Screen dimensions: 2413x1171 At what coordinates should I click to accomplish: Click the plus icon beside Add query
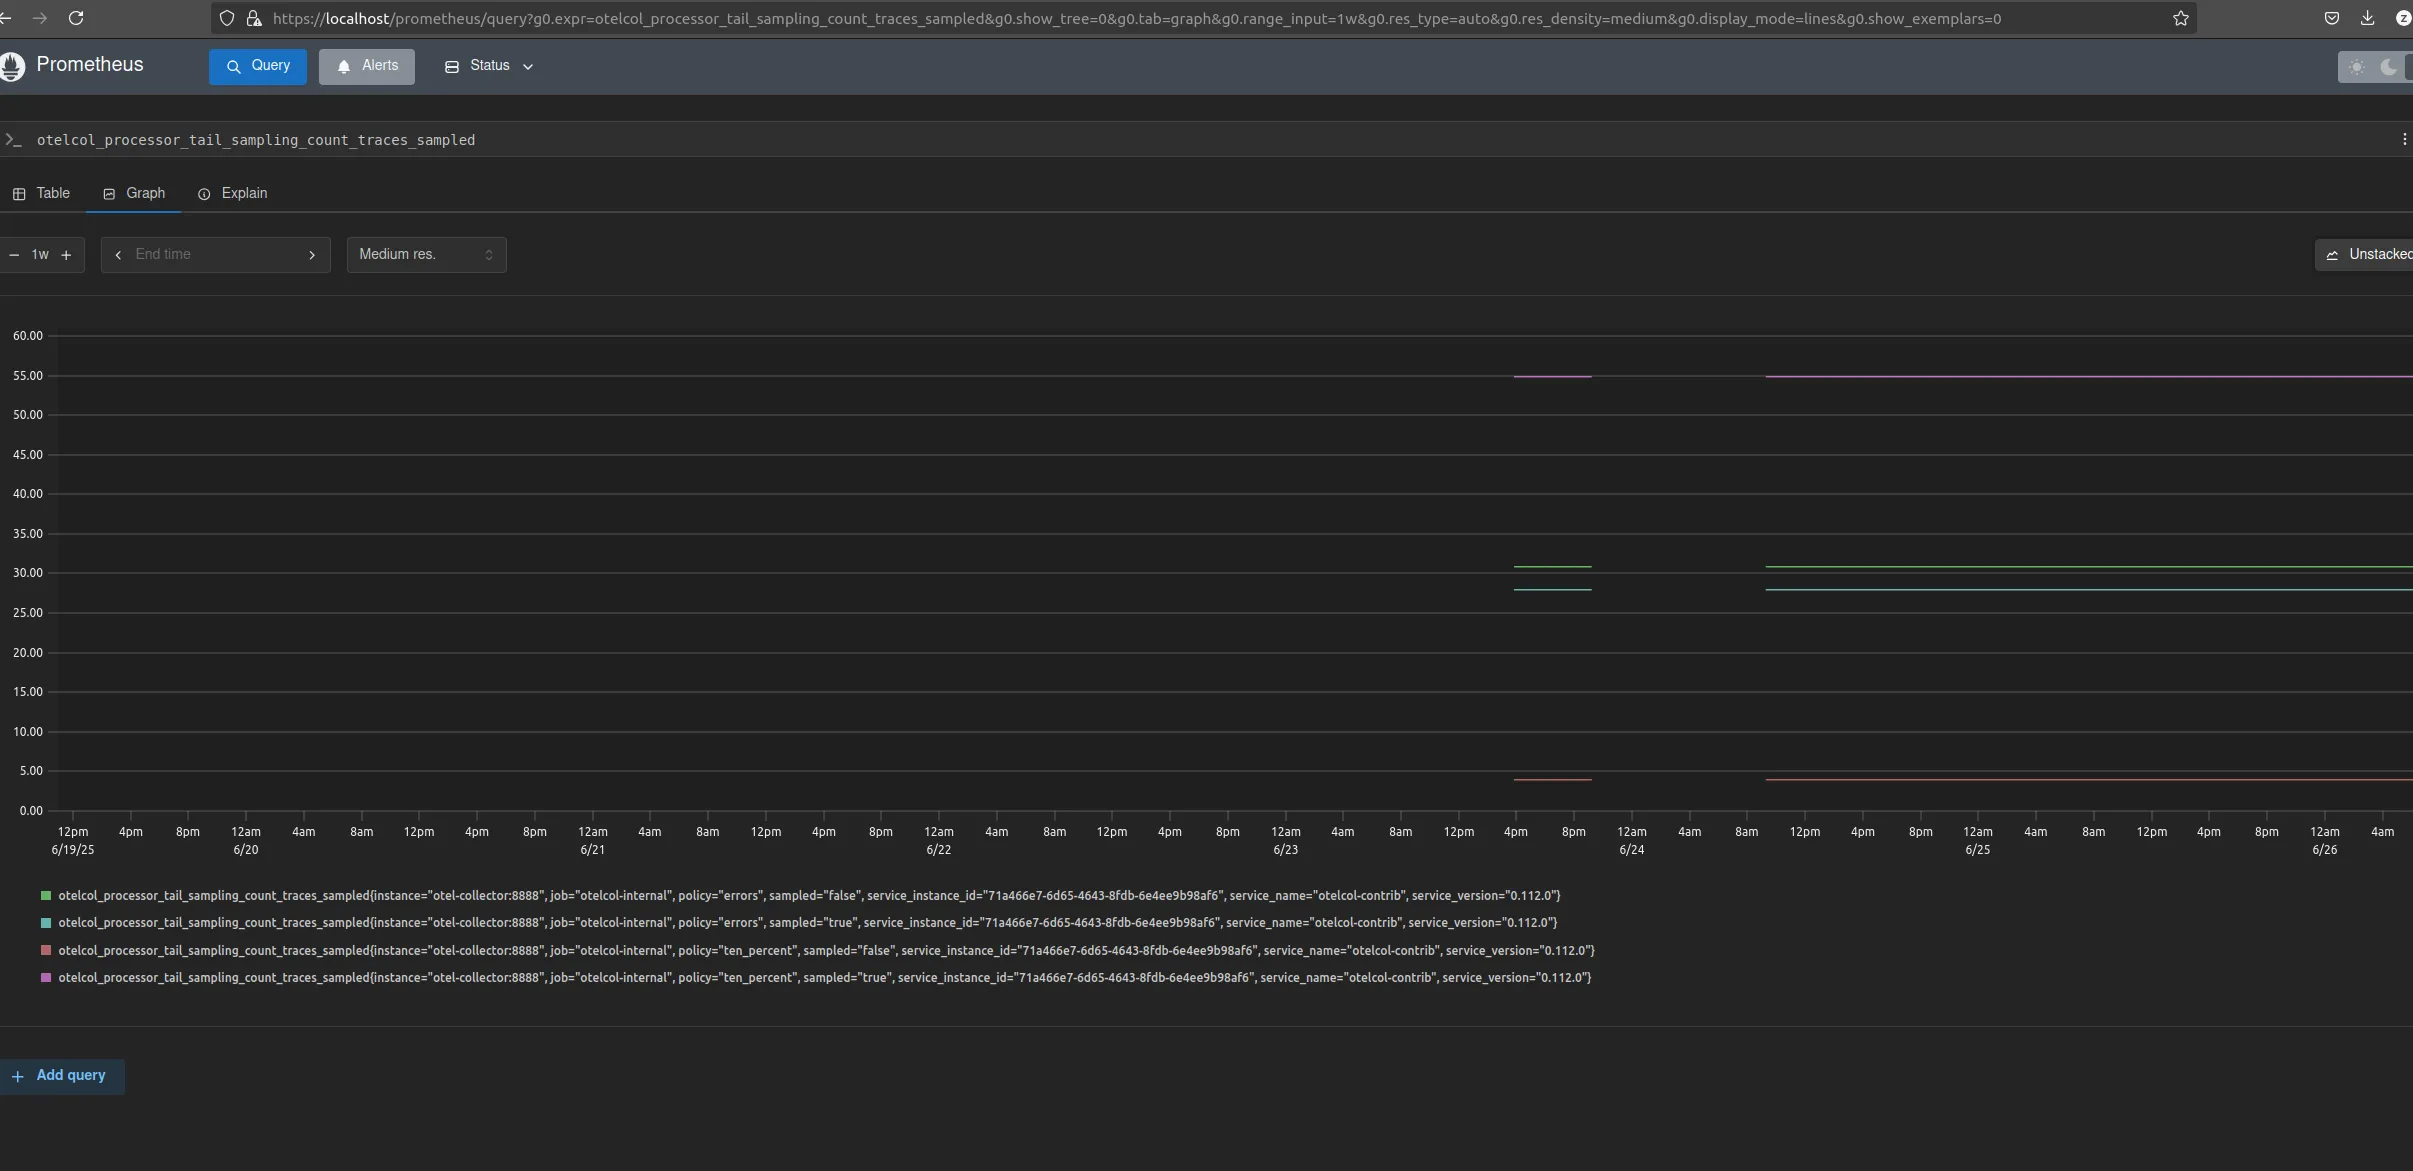[x=17, y=1077]
